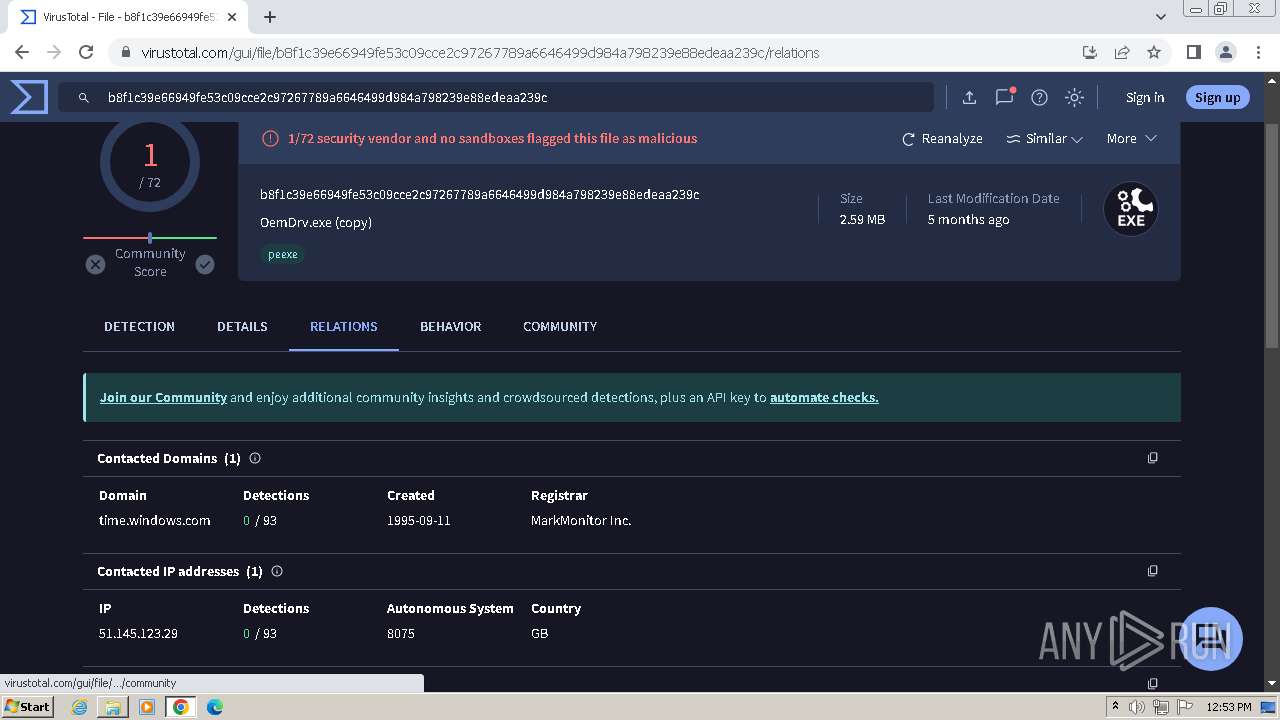
Task: Open File Explorer from taskbar
Action: 113,707
